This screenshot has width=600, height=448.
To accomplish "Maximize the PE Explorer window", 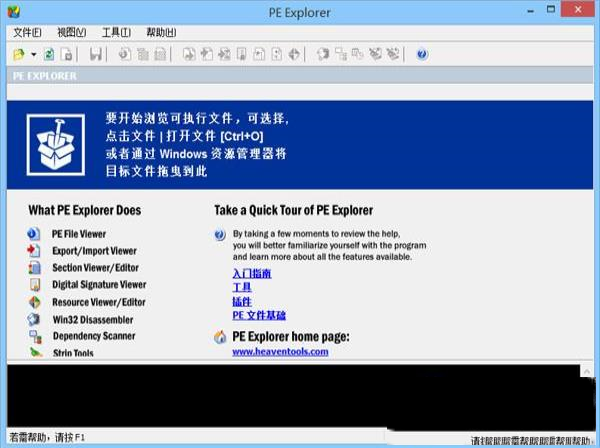I will pyautogui.click(x=551, y=10).
